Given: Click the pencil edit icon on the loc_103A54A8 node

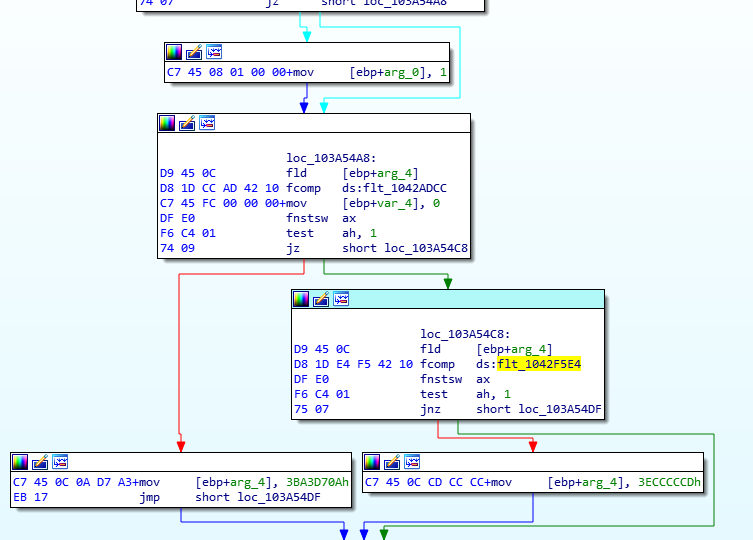Looking at the screenshot, I should click(187, 123).
